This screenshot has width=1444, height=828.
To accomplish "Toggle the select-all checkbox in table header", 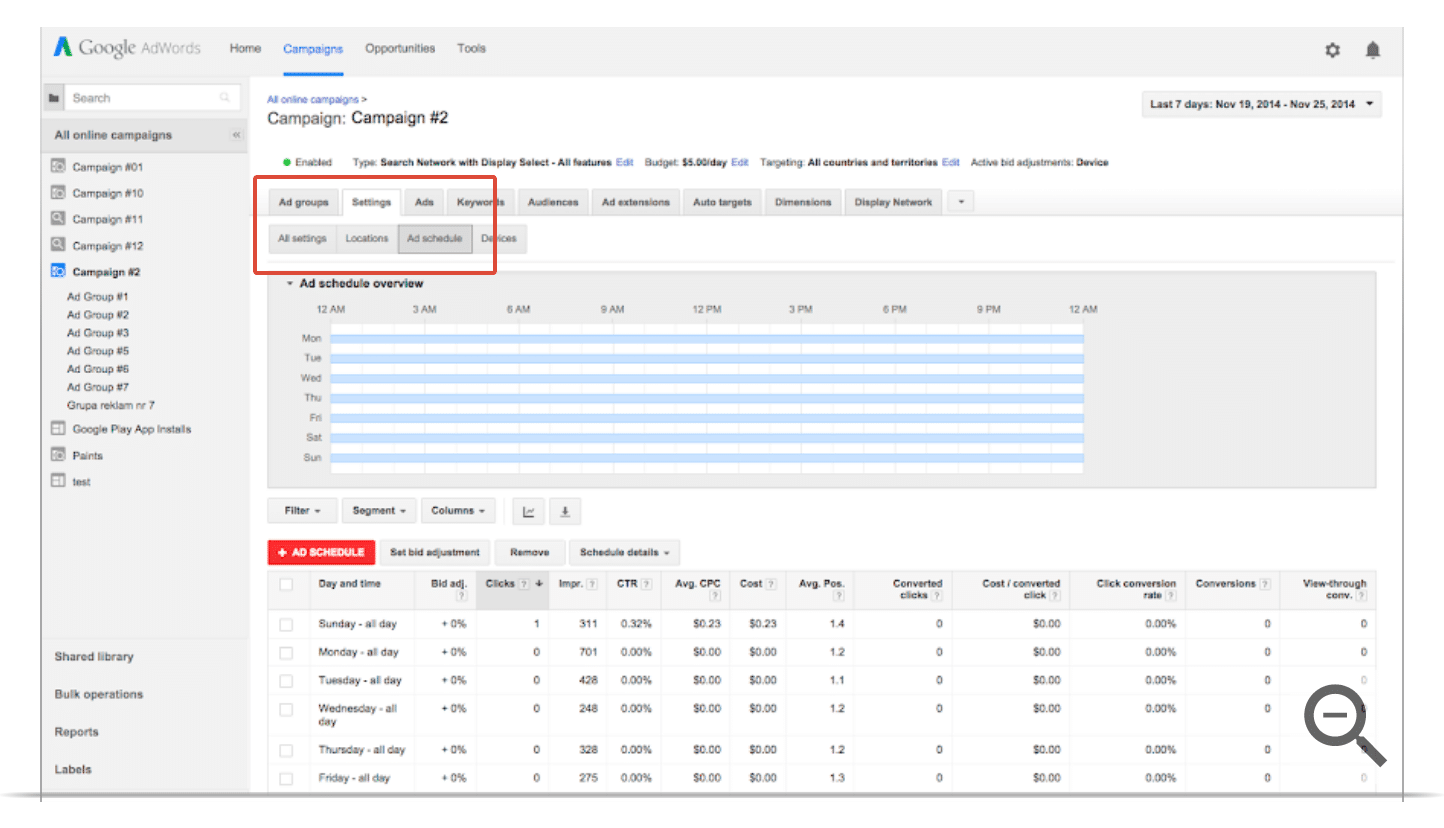I will tap(286, 584).
